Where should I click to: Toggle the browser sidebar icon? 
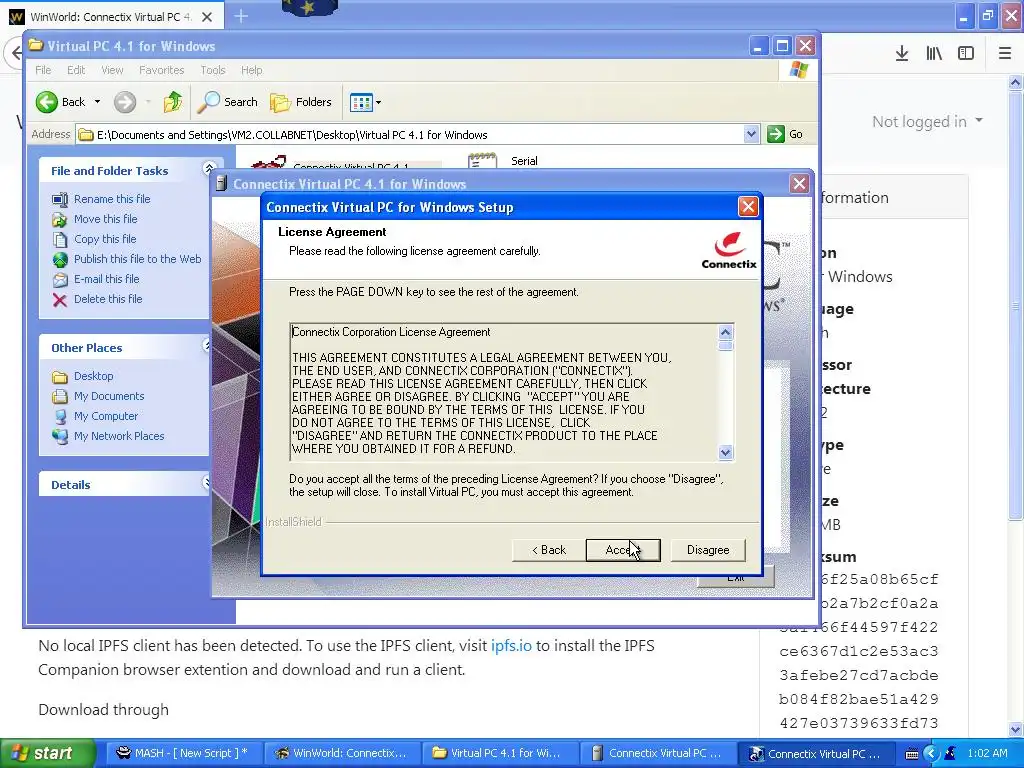pyautogui.click(x=966, y=54)
